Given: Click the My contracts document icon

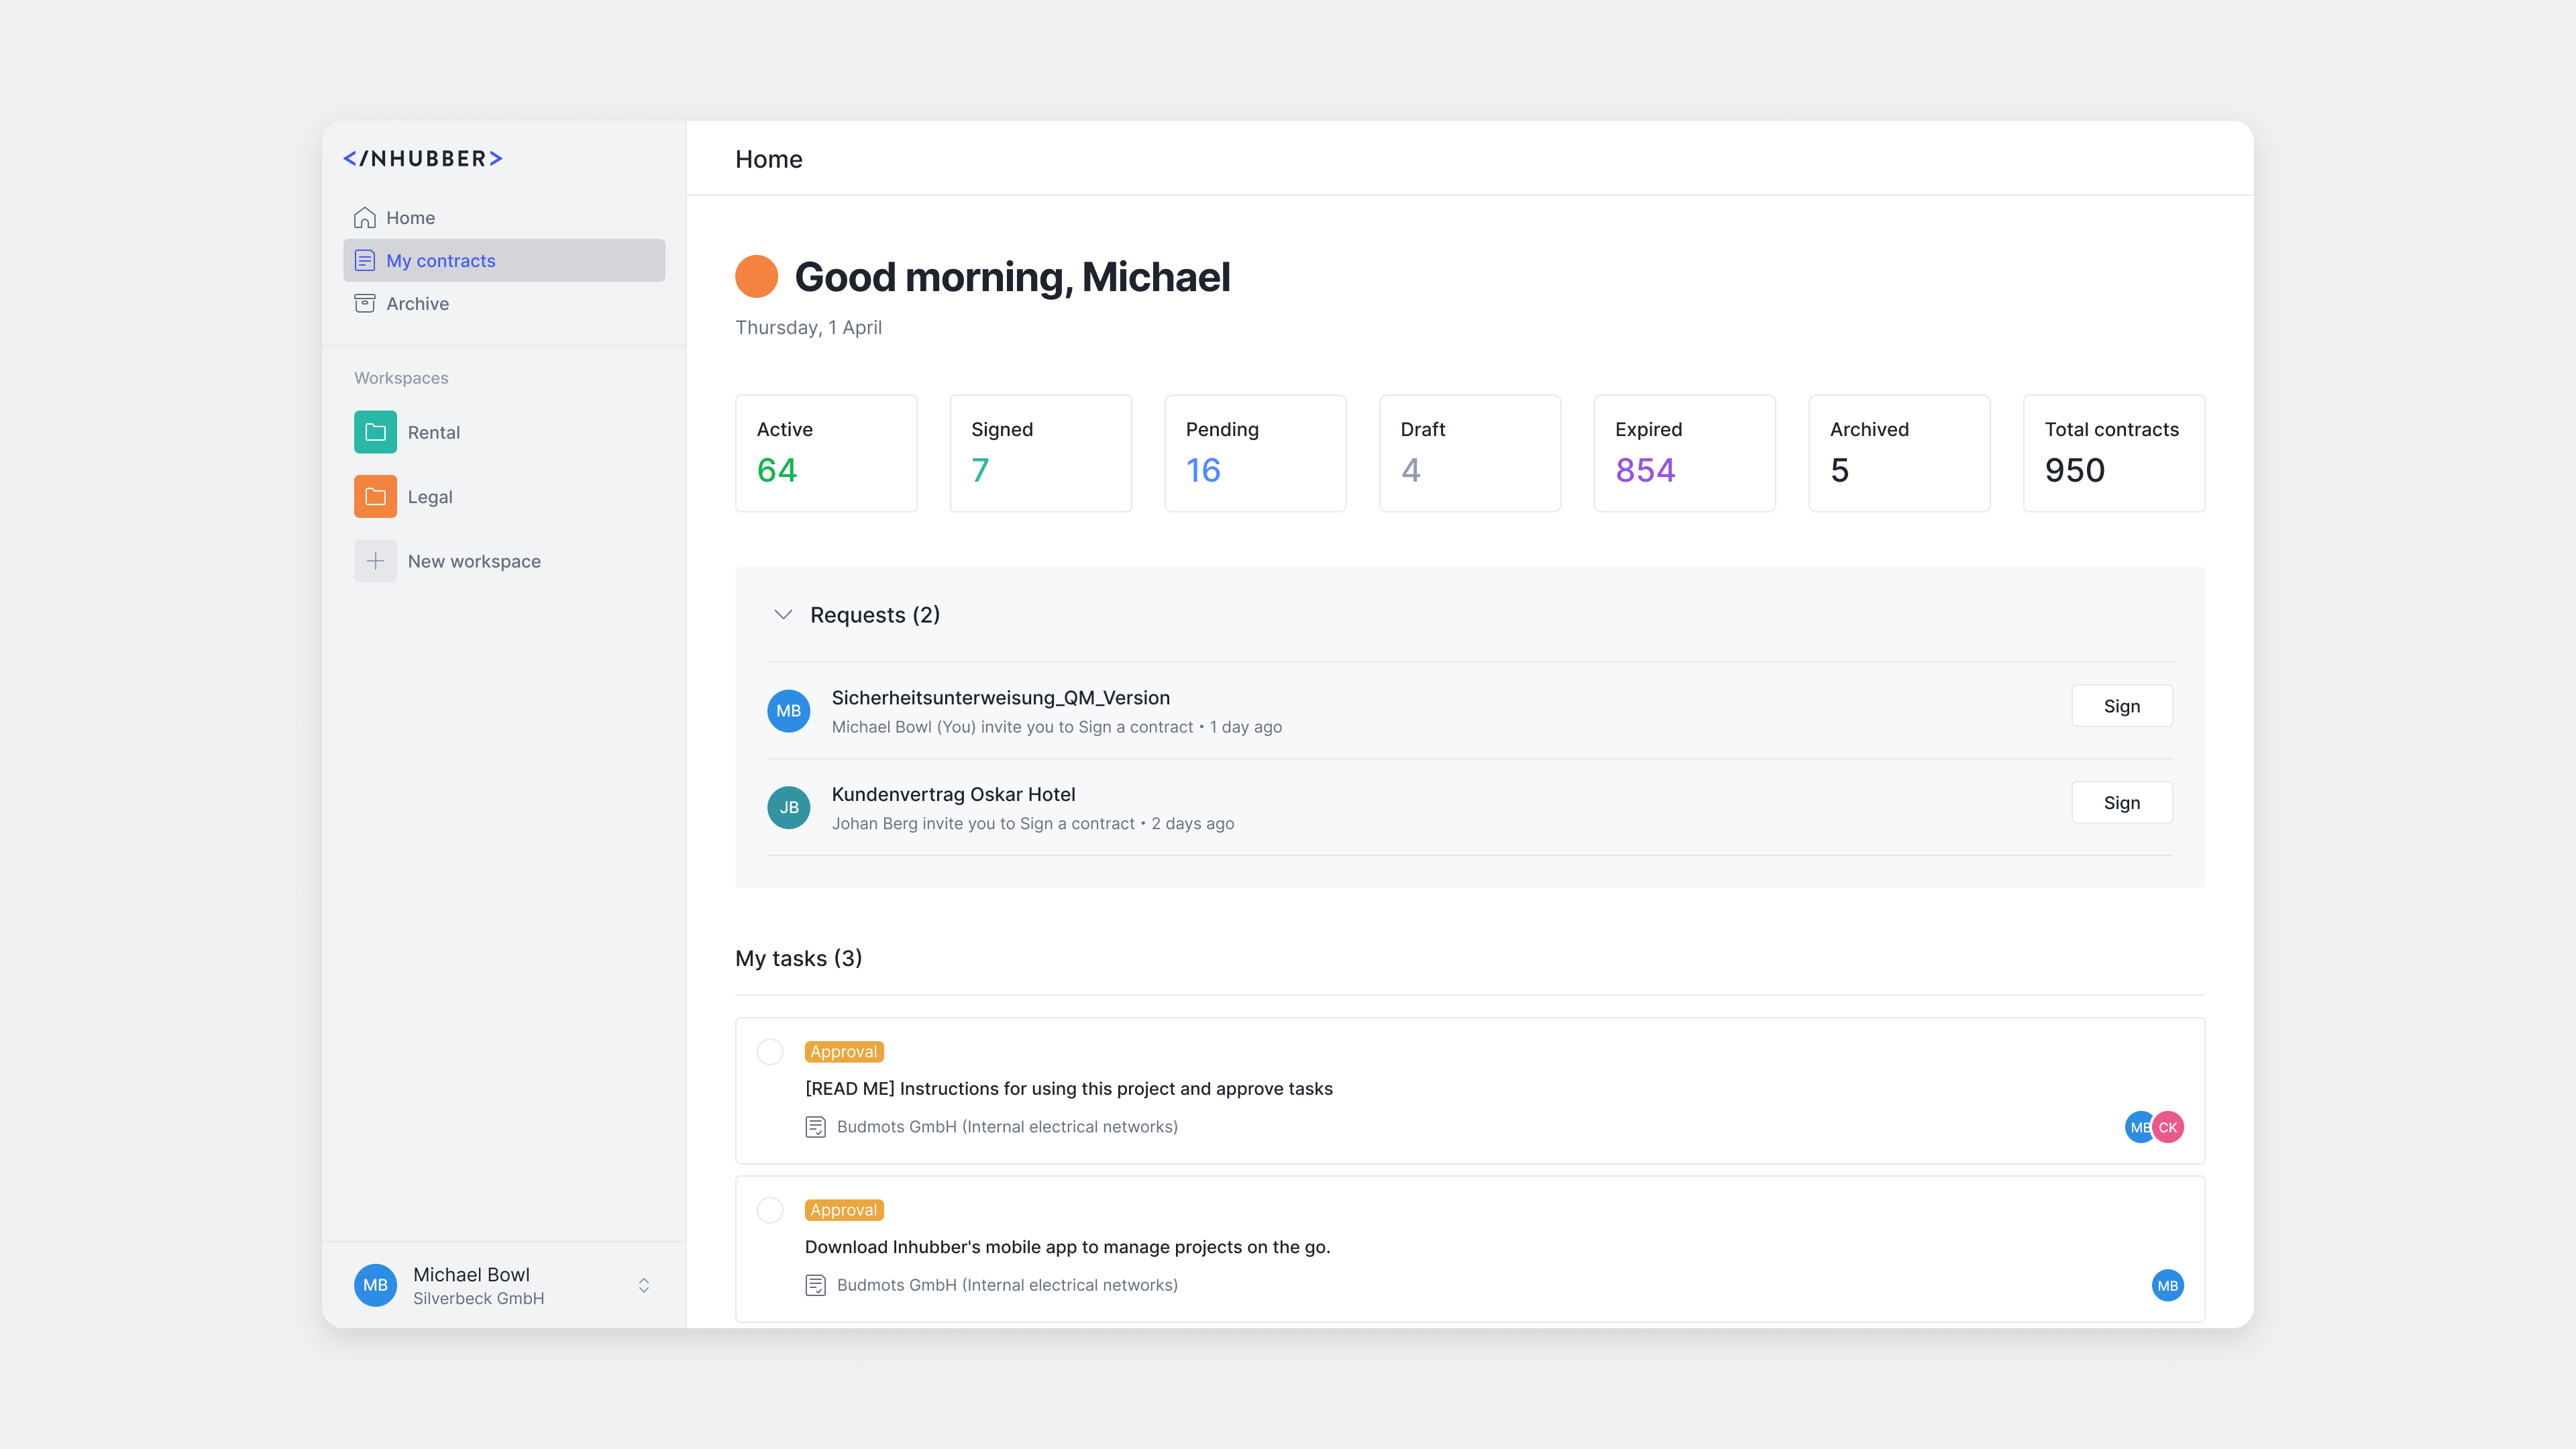Looking at the screenshot, I should coord(364,260).
